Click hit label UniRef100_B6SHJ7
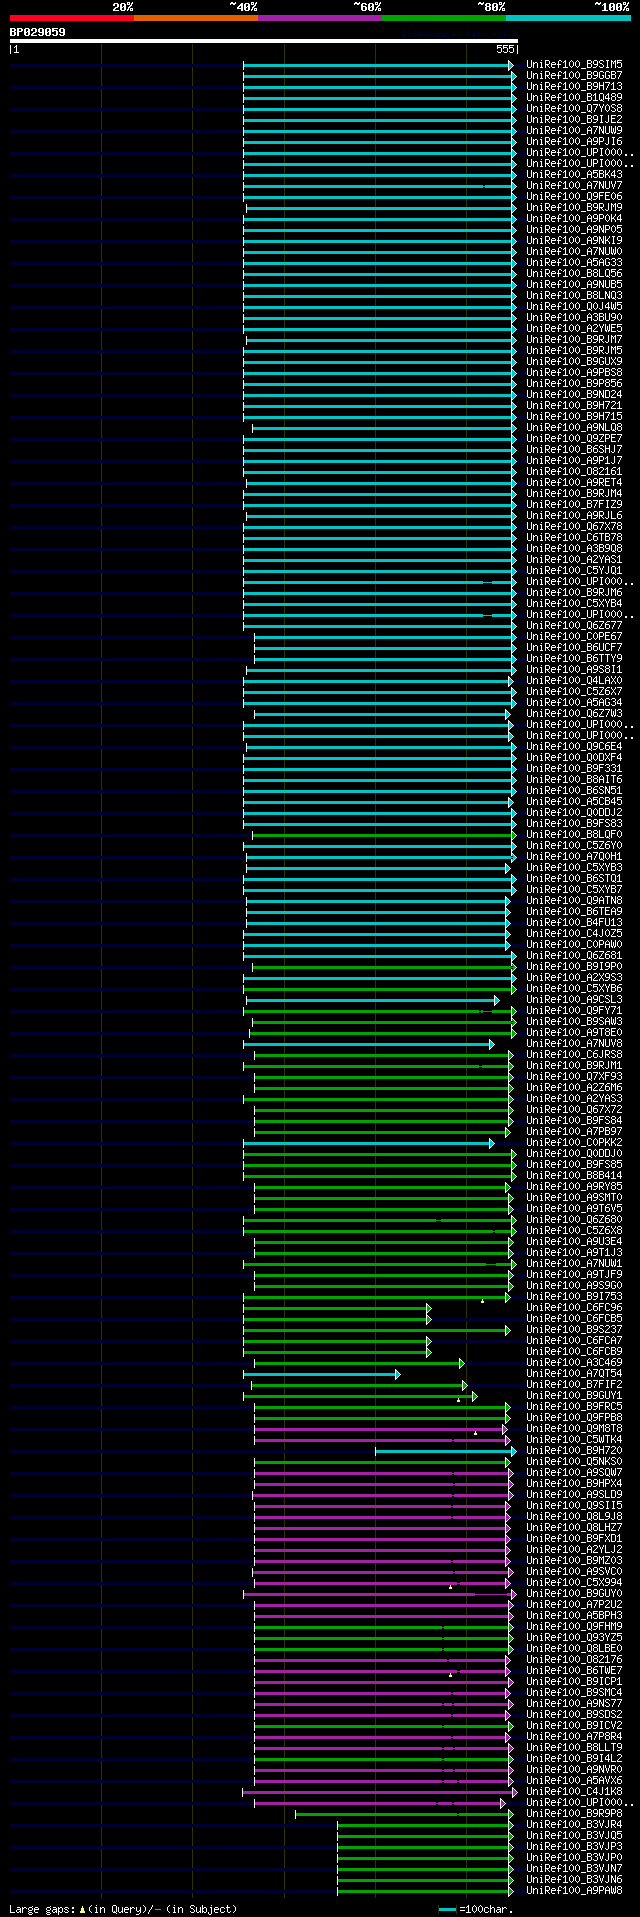This screenshot has width=640, height=1917. [x=574, y=450]
